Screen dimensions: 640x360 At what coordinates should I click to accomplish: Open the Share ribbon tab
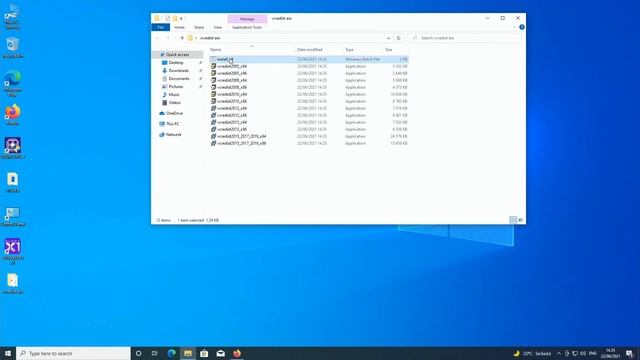[x=199, y=27]
